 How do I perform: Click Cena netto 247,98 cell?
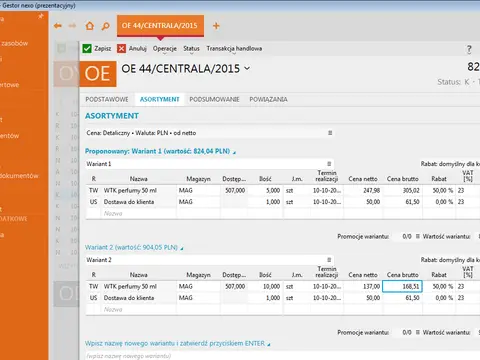pyautogui.click(x=363, y=190)
